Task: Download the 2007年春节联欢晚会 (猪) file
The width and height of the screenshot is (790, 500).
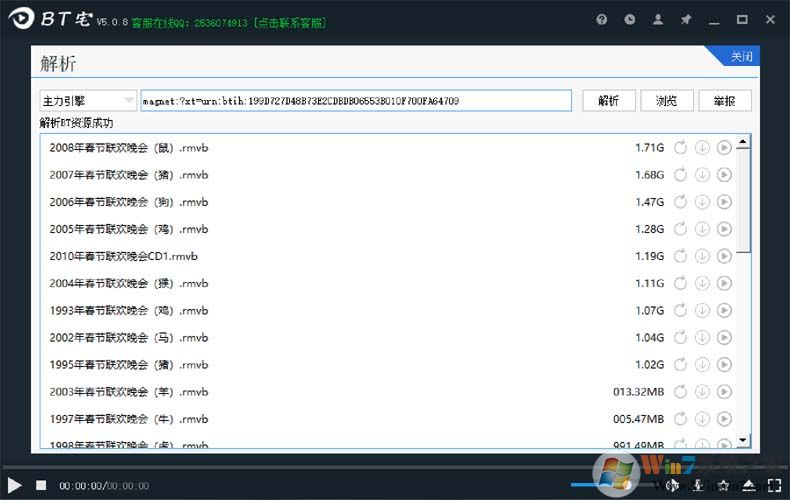Action: point(702,175)
